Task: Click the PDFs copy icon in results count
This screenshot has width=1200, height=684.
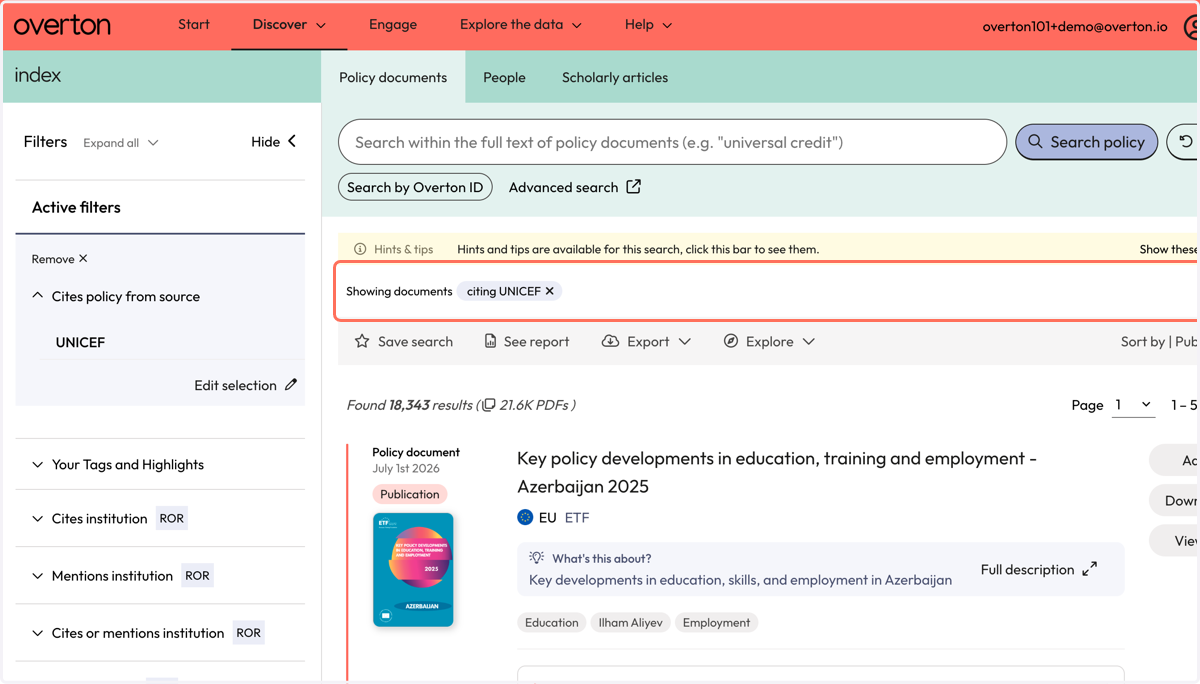Action: (x=489, y=405)
